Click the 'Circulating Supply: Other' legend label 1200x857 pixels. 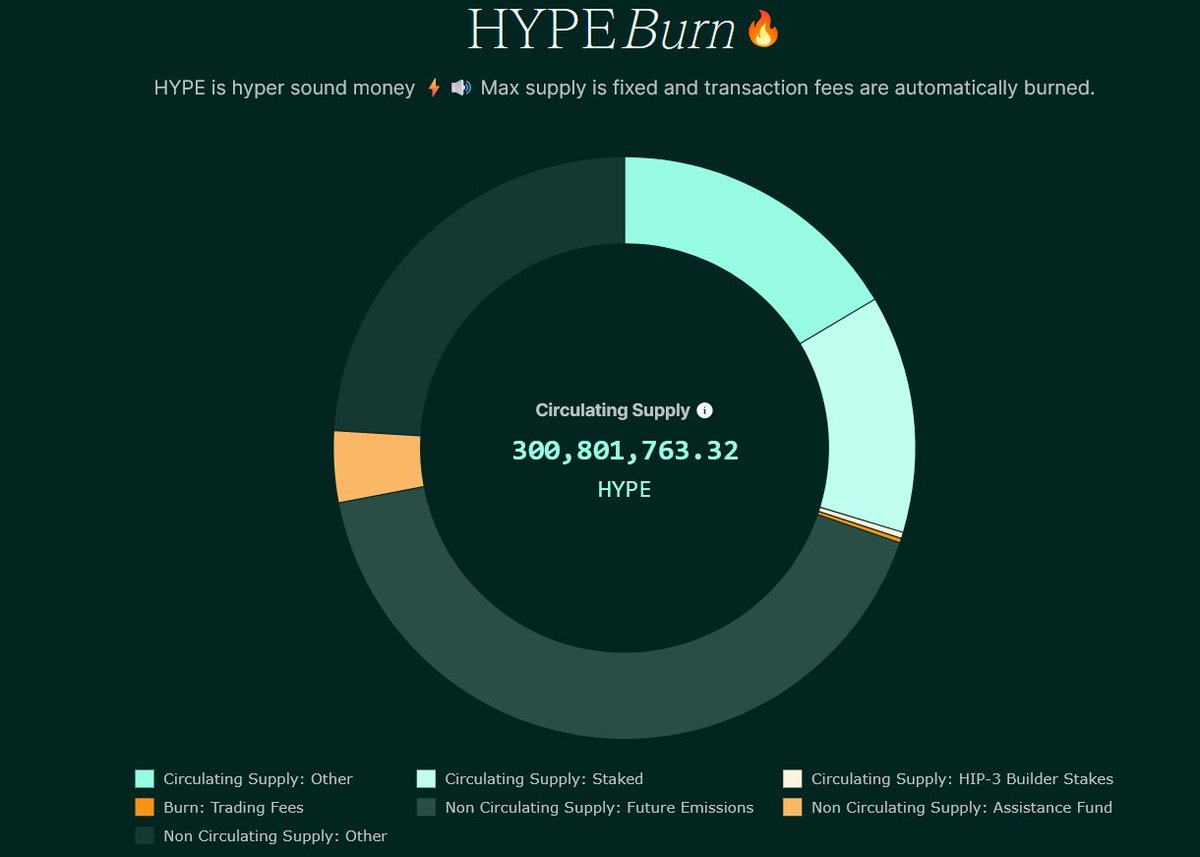pos(258,779)
